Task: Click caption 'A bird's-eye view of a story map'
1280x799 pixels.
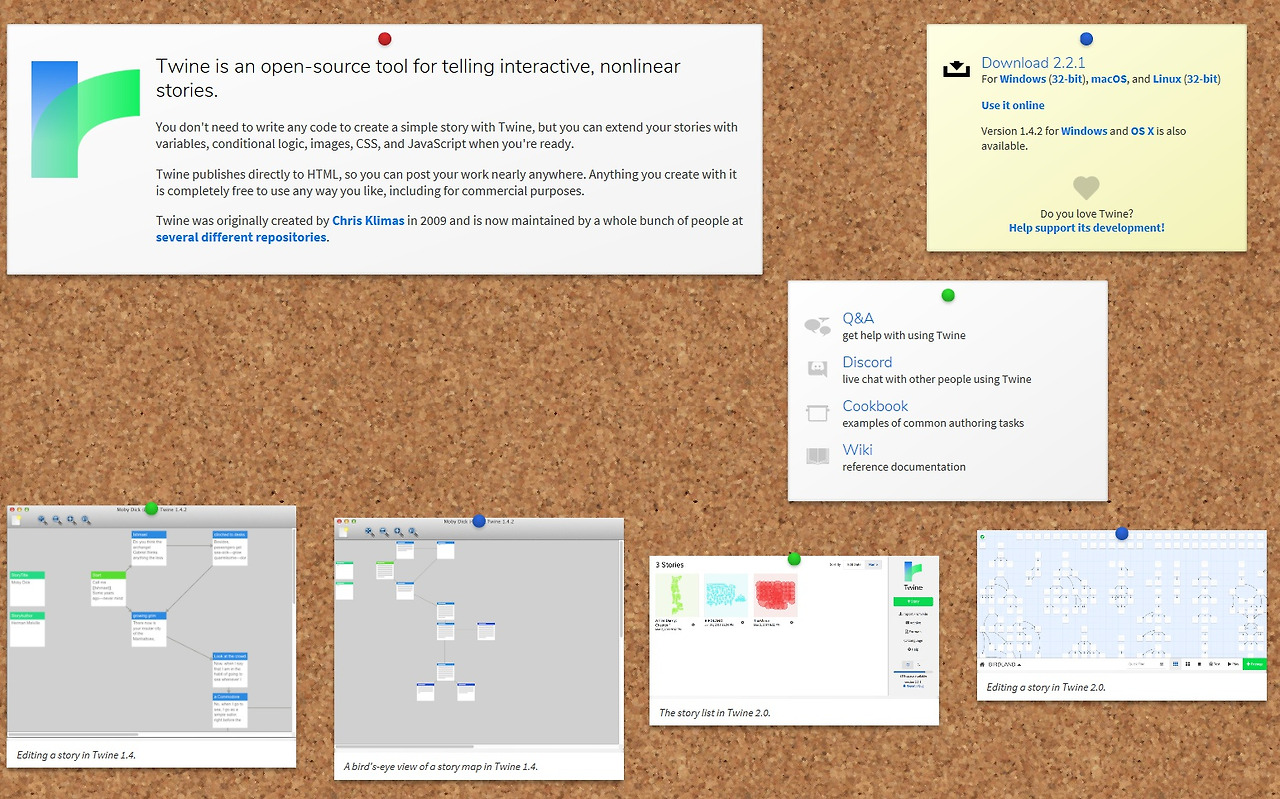Action: click(441, 767)
